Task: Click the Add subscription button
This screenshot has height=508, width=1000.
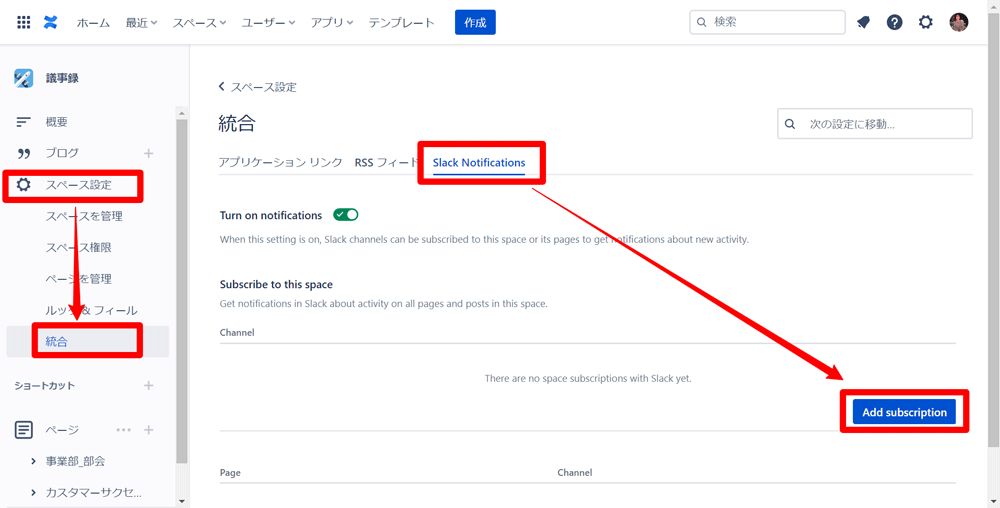Action: point(904,412)
